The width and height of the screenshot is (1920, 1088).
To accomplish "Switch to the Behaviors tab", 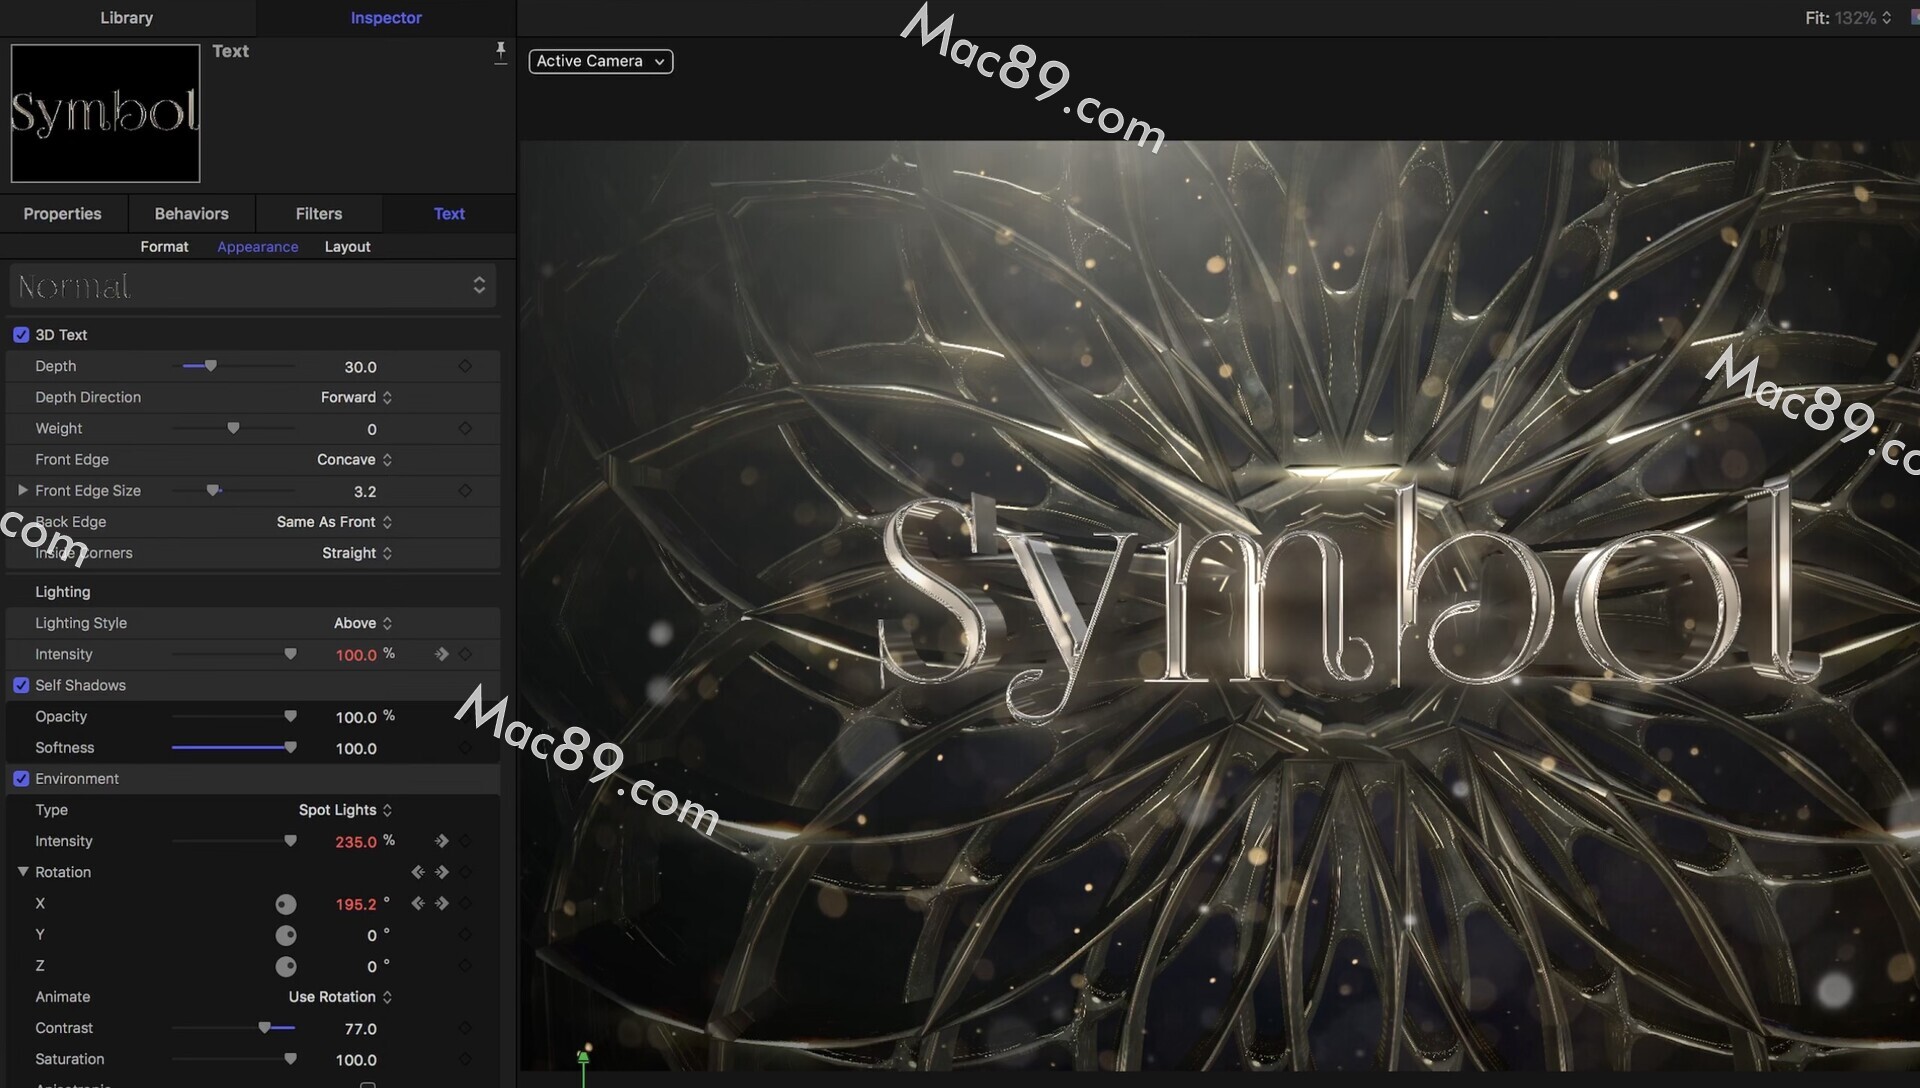I will (191, 214).
